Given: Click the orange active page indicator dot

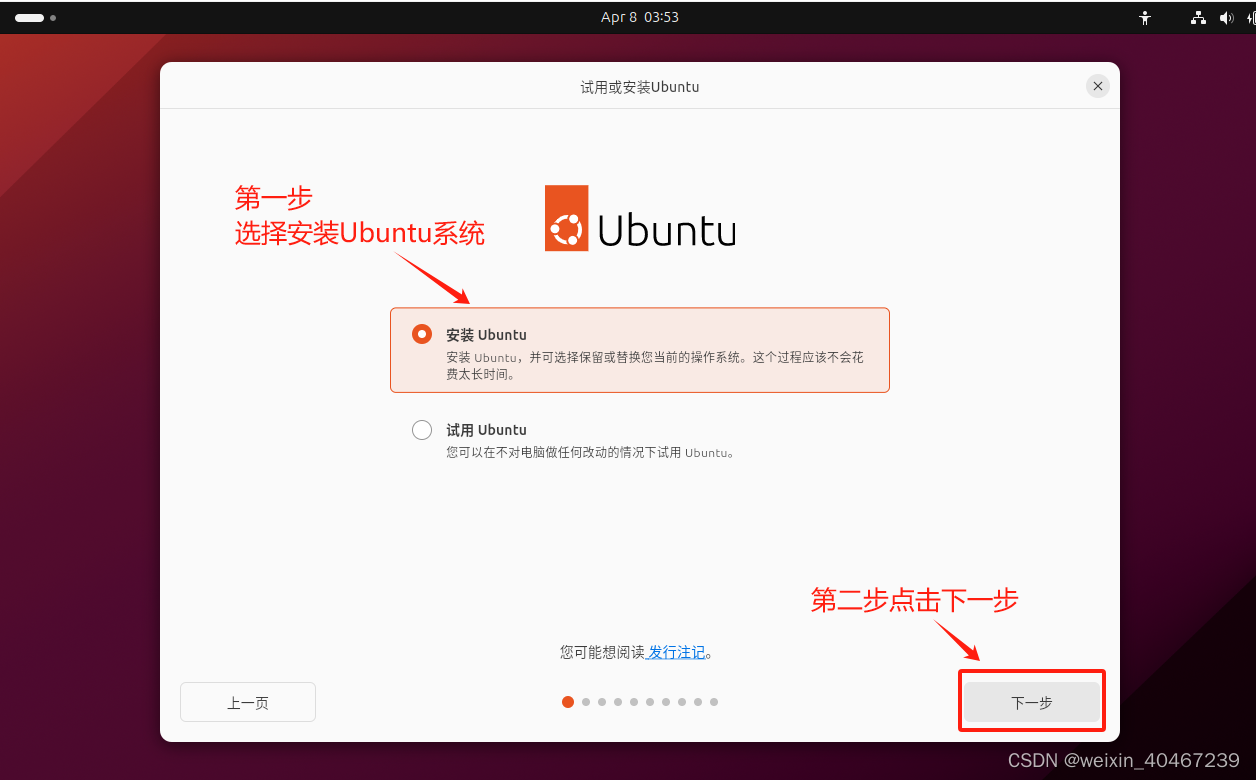Looking at the screenshot, I should (568, 702).
